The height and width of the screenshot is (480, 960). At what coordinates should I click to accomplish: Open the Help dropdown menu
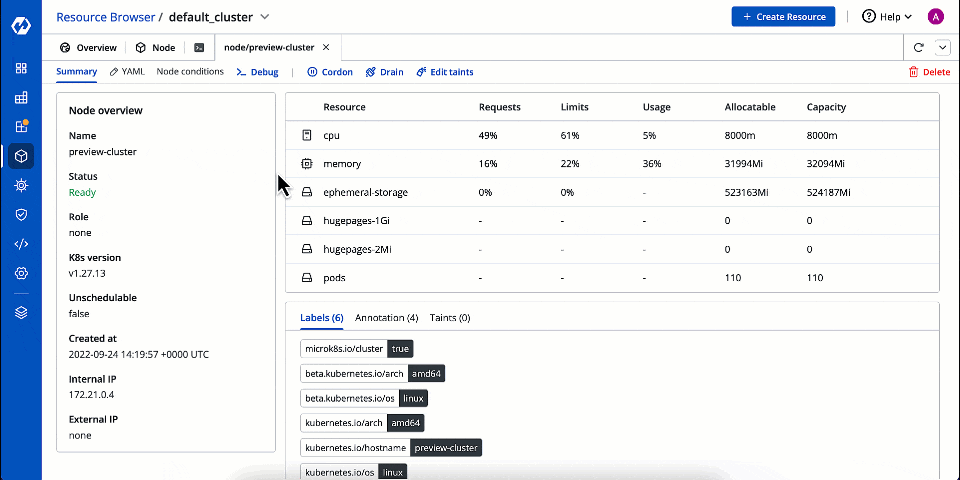coord(887,17)
